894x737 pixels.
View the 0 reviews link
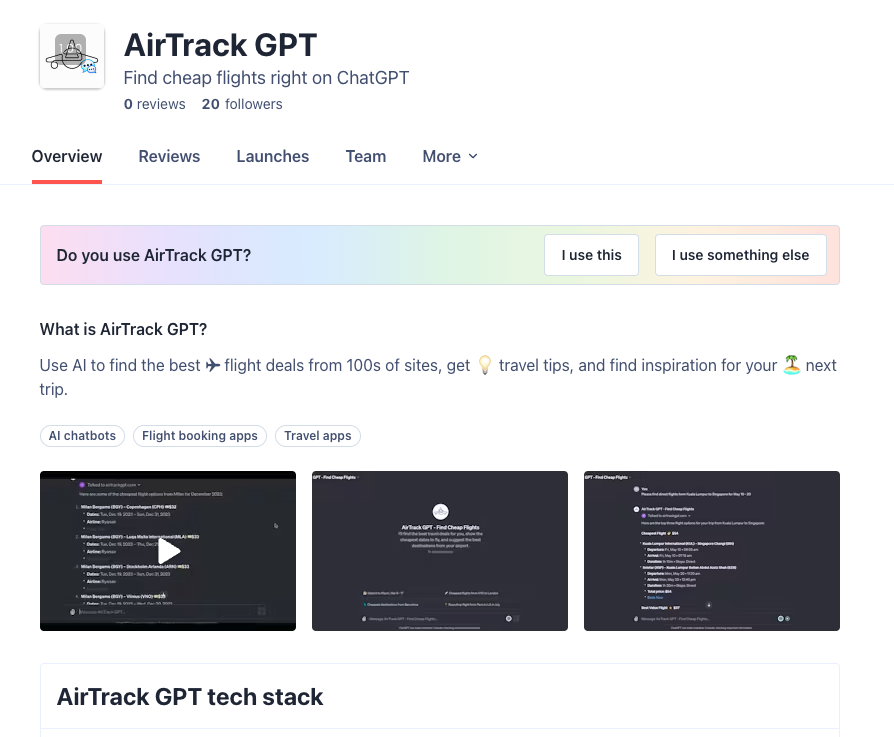(155, 104)
